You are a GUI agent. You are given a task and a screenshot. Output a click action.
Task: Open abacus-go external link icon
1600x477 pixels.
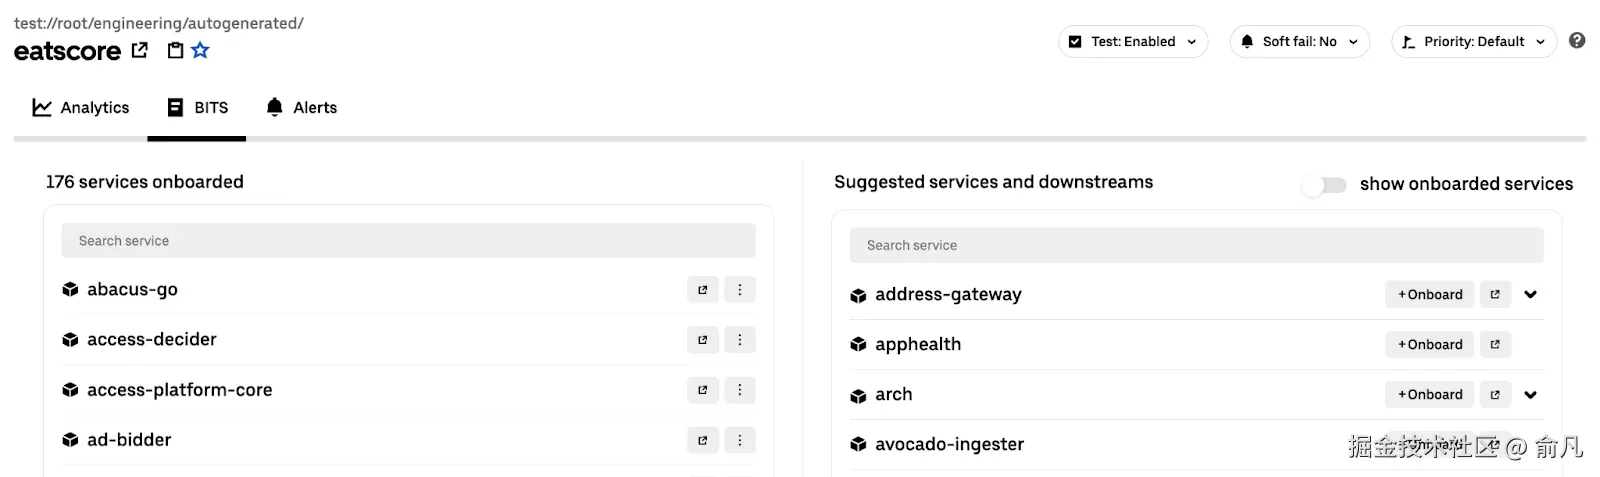[x=703, y=290]
